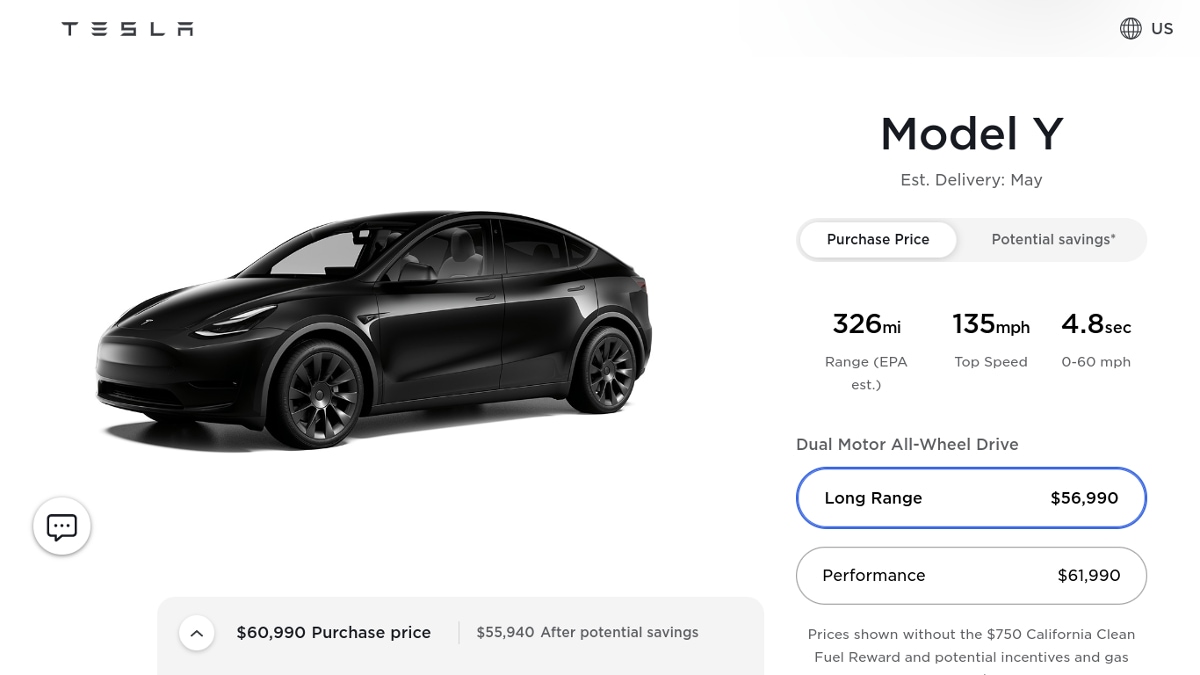1200x675 pixels.
Task: Click the $61,990 Performance price
Action: pos(1088,575)
